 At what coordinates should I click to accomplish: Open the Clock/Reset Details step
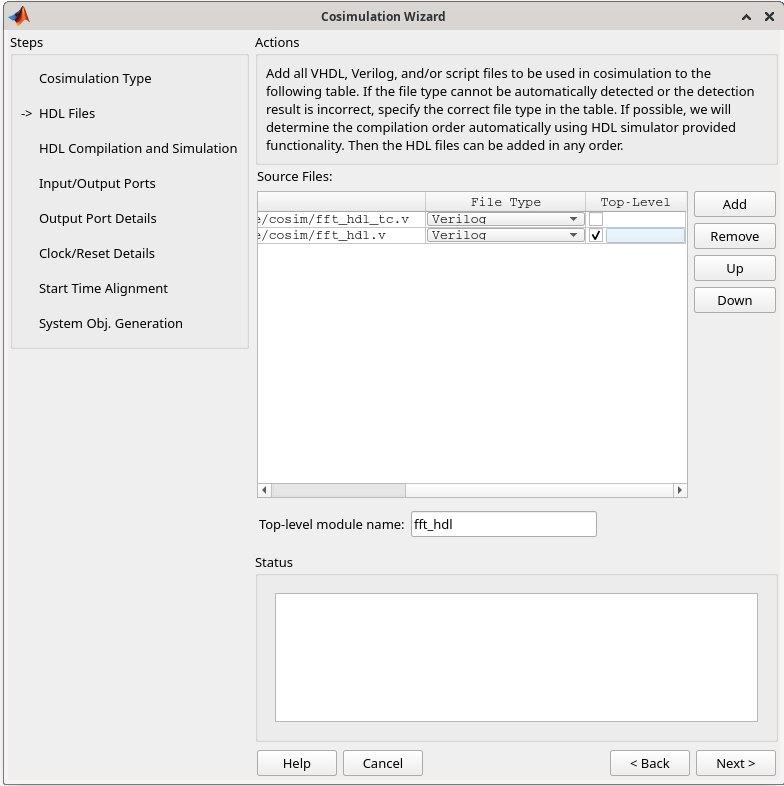pyautogui.click(x=97, y=253)
